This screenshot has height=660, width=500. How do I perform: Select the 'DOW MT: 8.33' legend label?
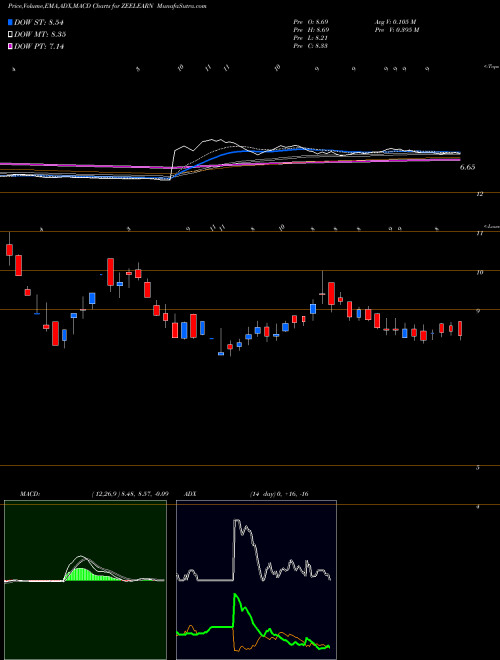click(40, 35)
